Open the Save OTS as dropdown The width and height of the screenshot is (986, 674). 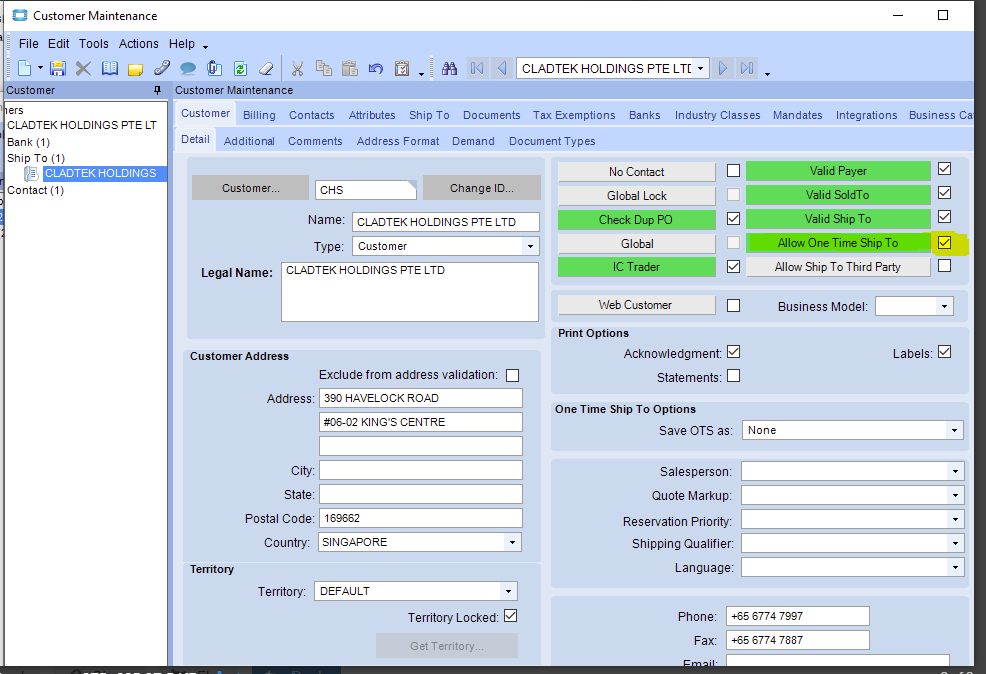click(955, 431)
